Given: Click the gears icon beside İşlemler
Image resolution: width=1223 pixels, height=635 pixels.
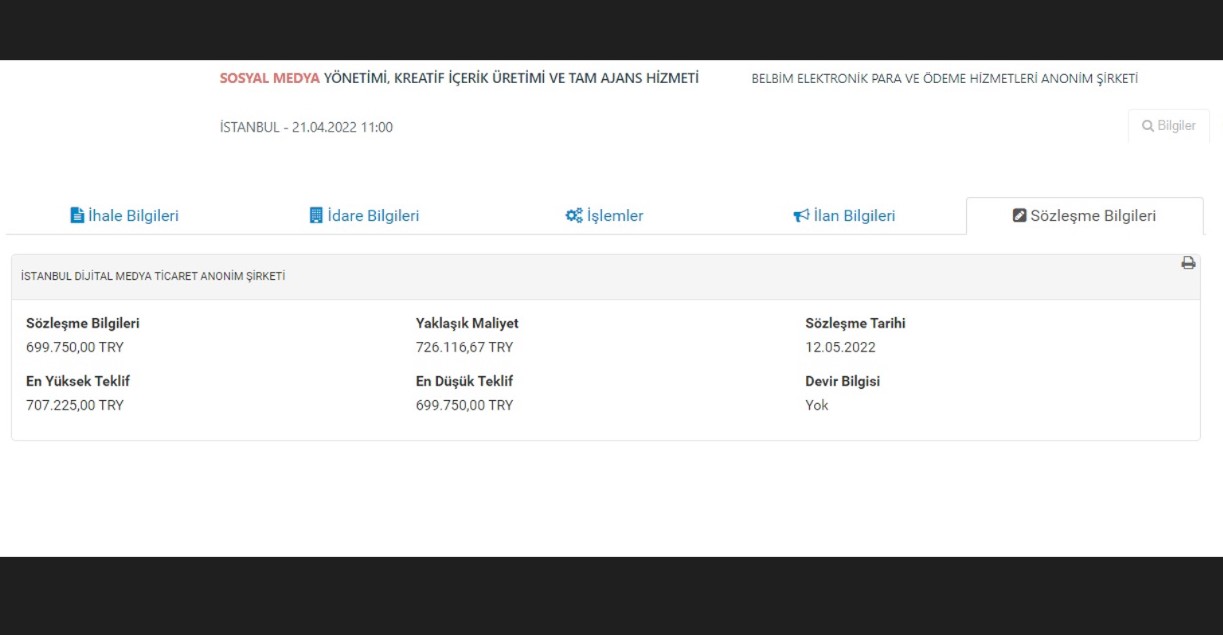Looking at the screenshot, I should pyautogui.click(x=574, y=216).
